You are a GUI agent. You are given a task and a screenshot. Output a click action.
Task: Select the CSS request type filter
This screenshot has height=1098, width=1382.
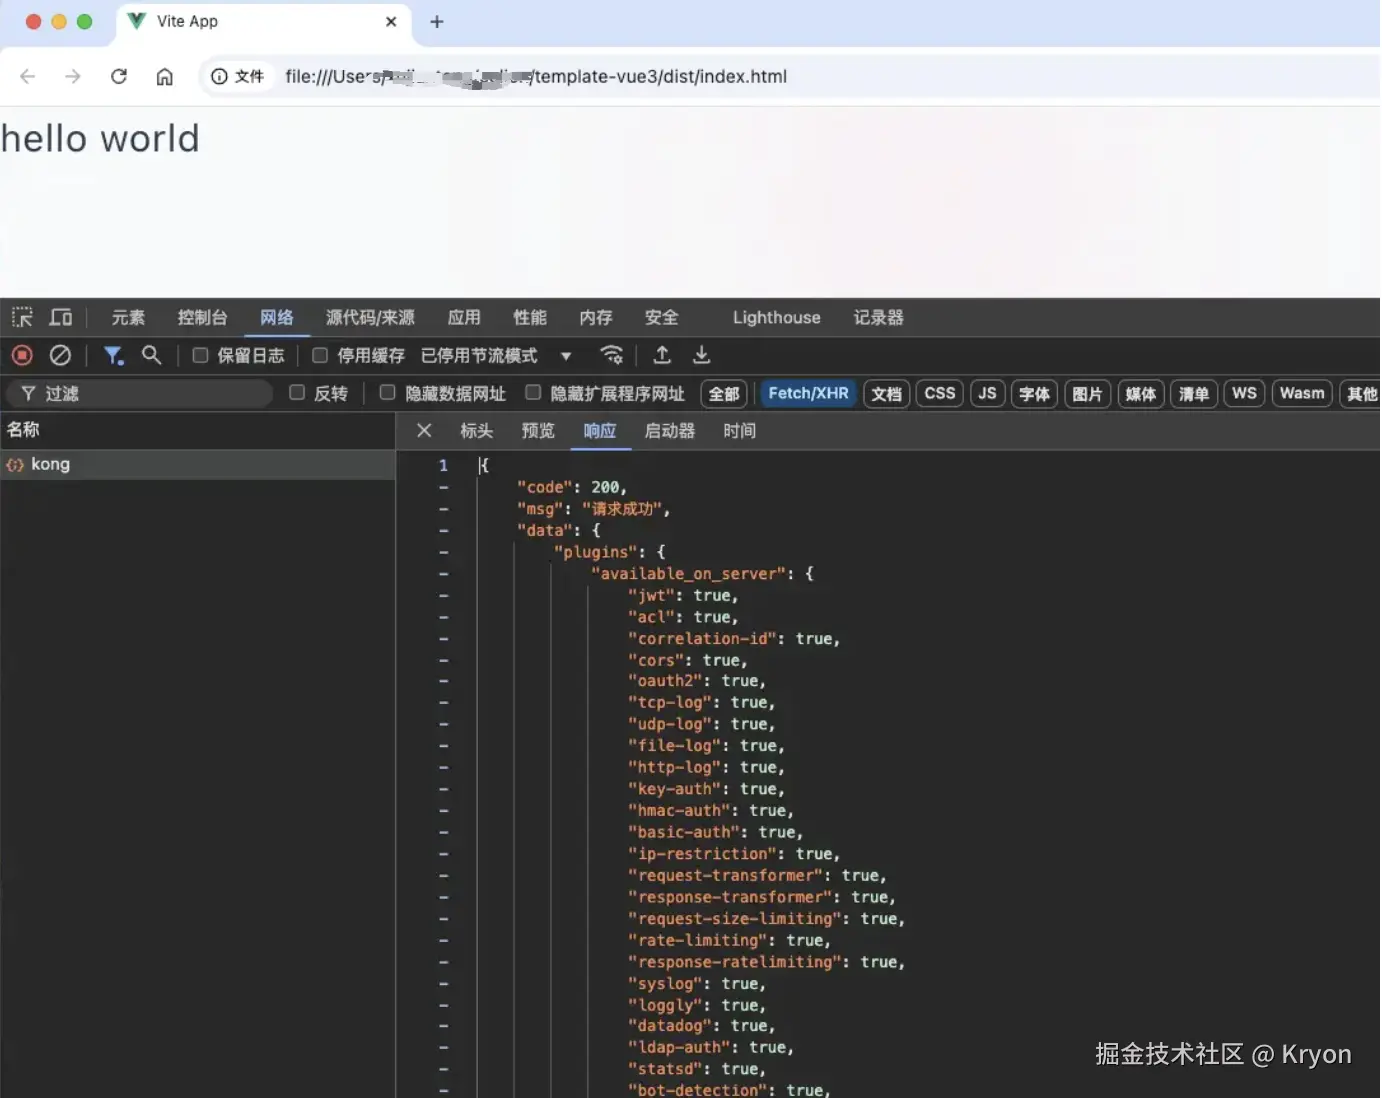(940, 393)
